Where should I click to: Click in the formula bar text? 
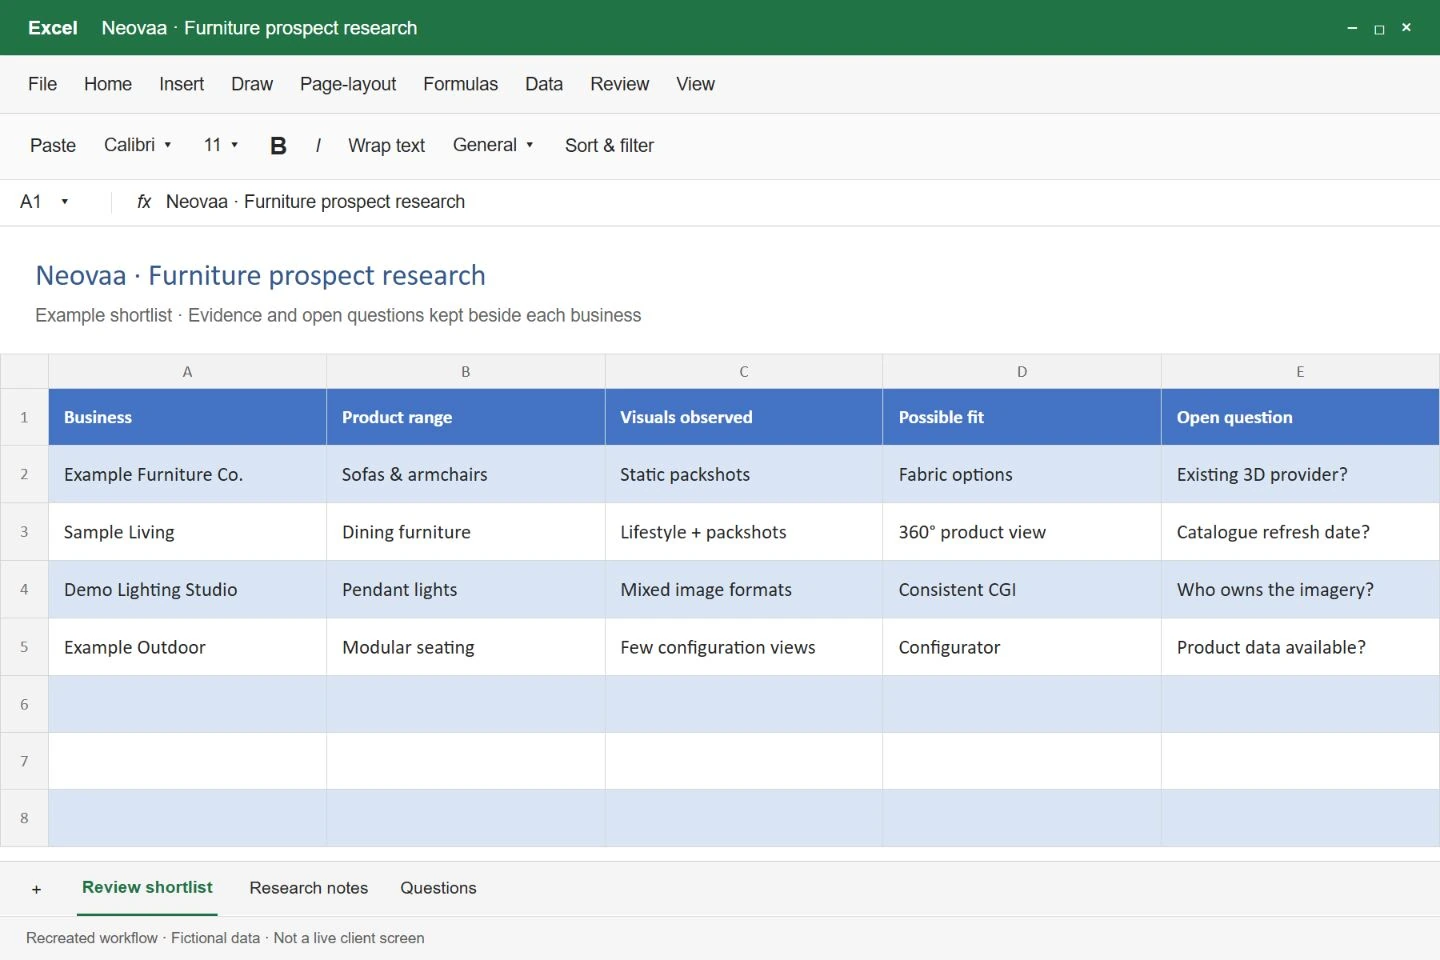click(315, 202)
